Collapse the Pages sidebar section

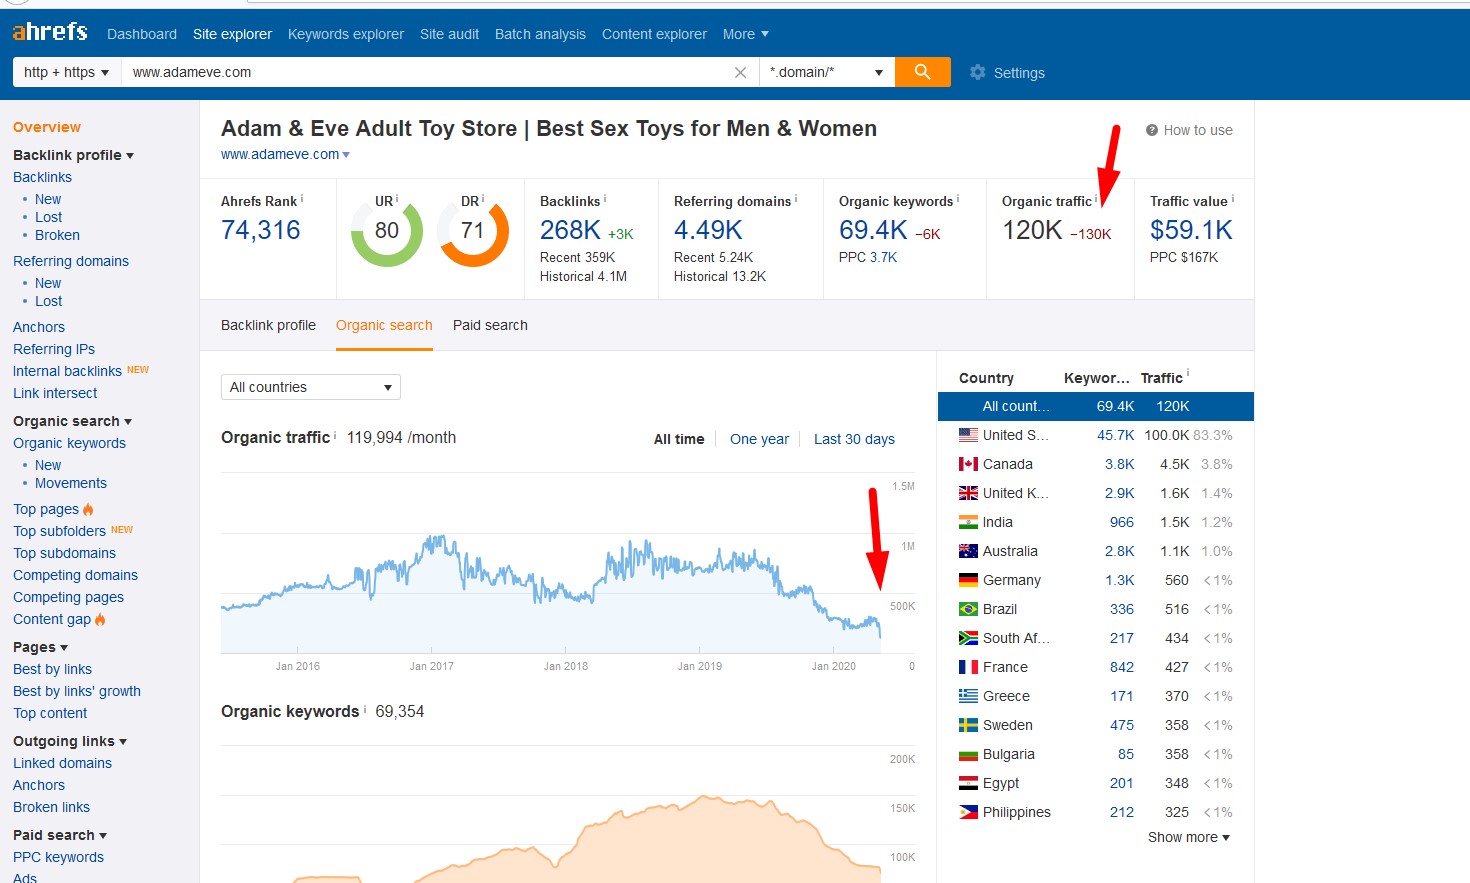pyautogui.click(x=40, y=647)
